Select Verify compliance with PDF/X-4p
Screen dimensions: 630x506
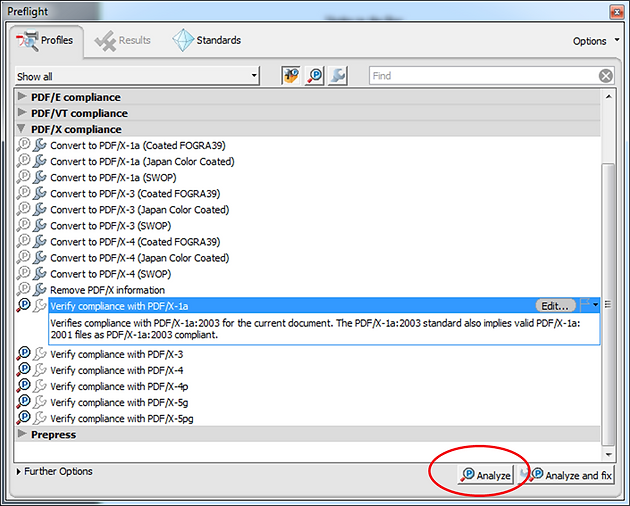coord(119,387)
